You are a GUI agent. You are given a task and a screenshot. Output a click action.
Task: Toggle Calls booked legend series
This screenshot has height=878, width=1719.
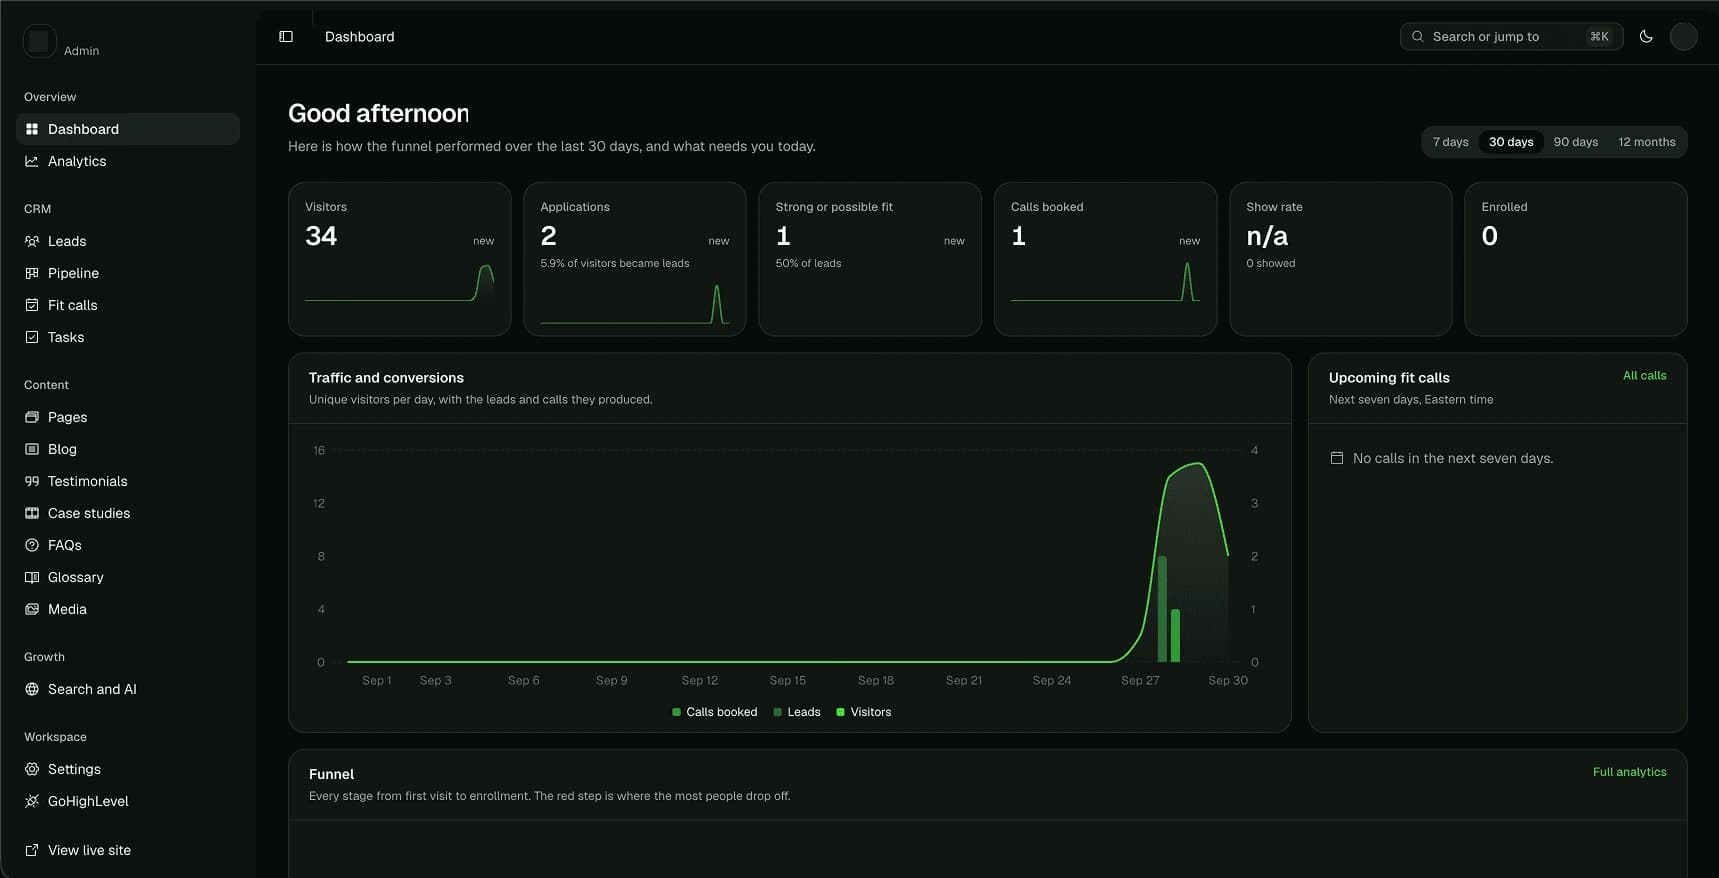click(714, 712)
